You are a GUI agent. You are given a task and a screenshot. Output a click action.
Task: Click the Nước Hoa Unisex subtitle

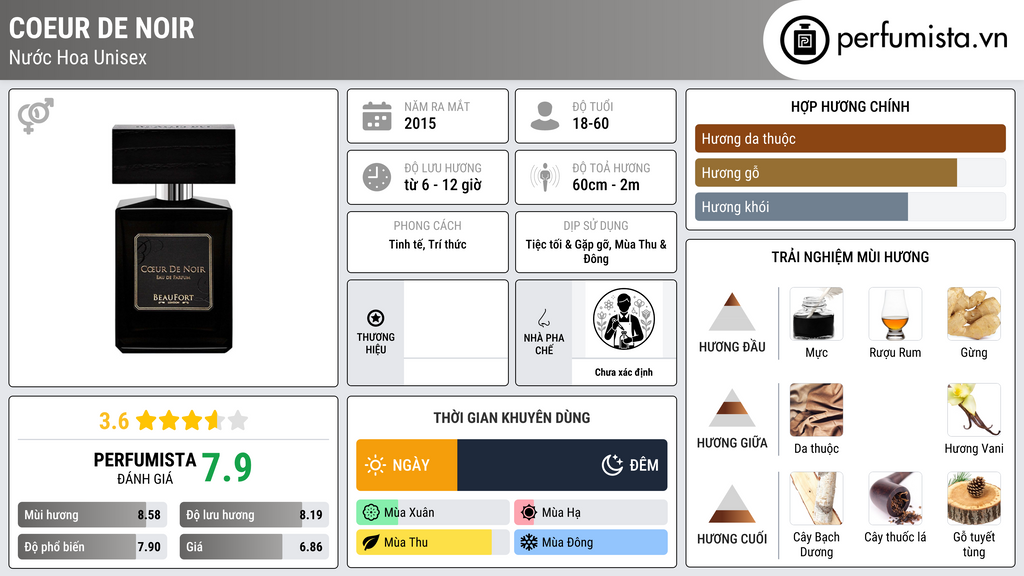coord(78,58)
